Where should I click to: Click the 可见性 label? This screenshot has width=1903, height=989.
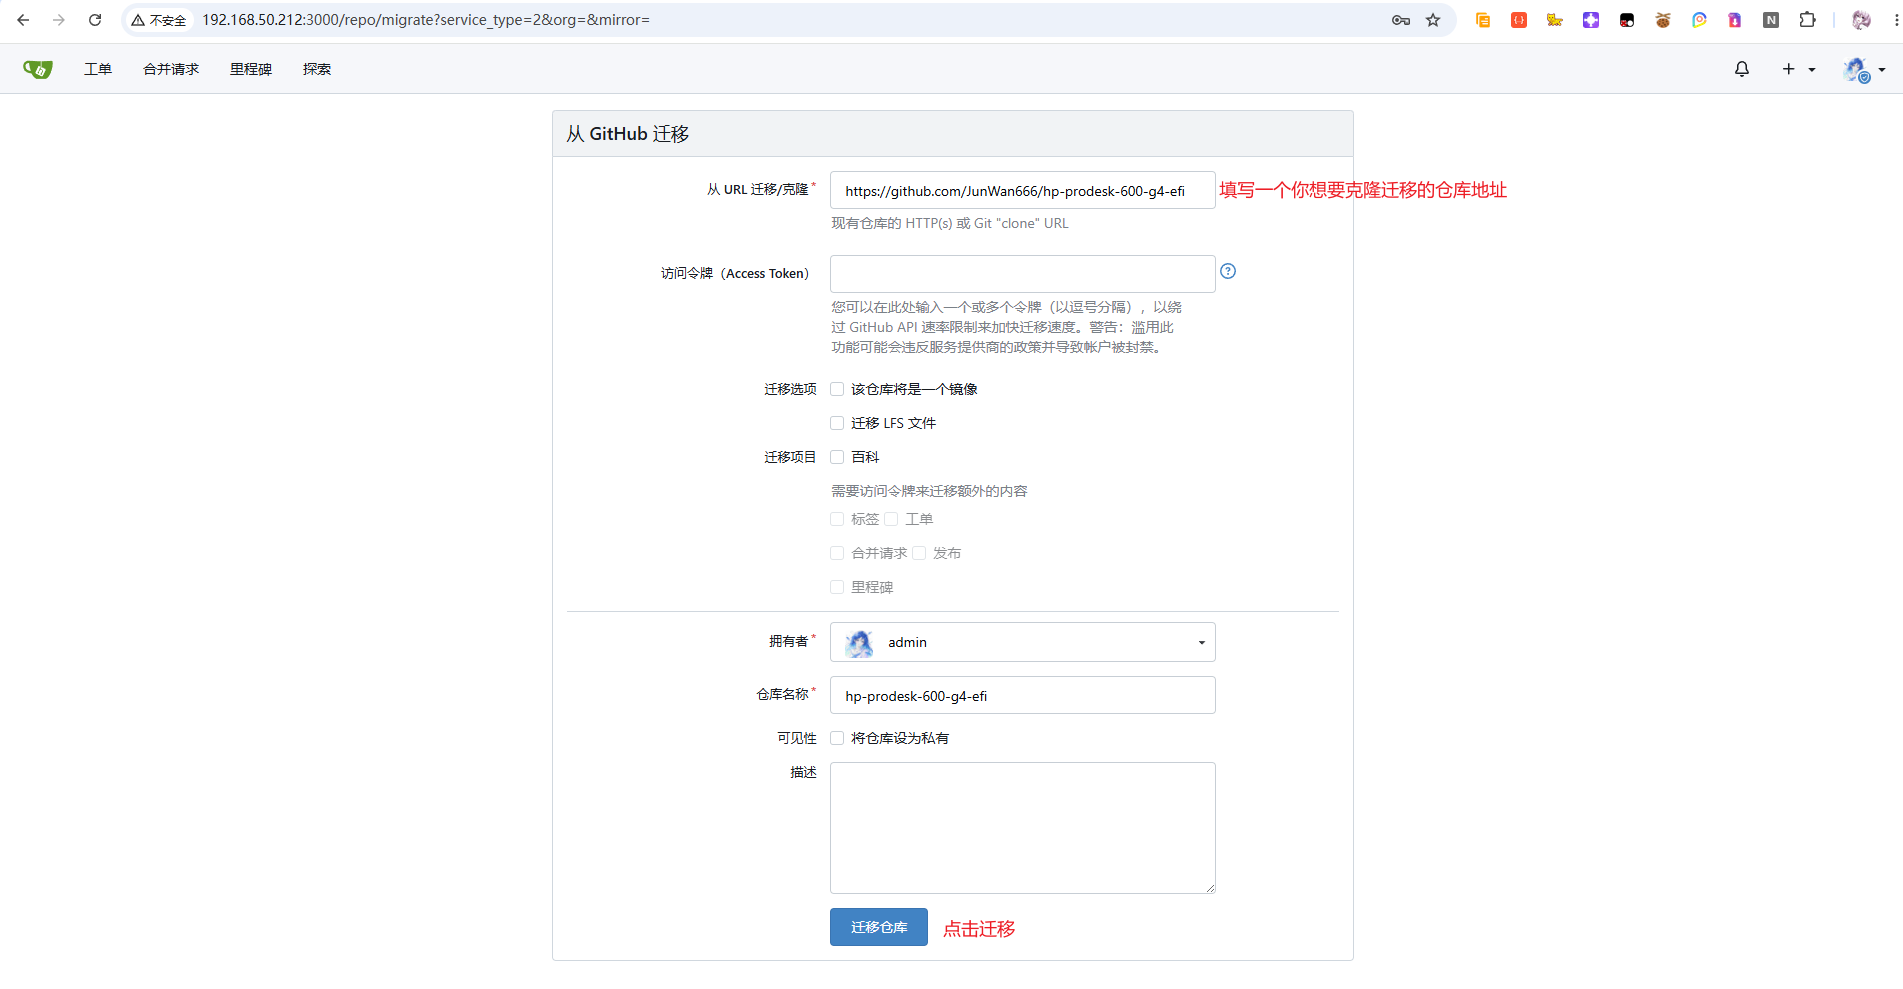click(x=797, y=738)
